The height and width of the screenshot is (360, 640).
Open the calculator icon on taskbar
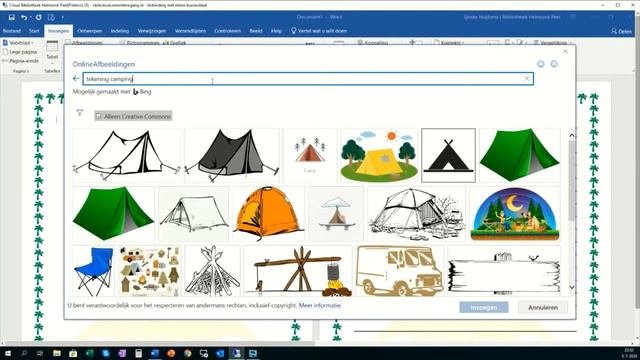pos(138,353)
